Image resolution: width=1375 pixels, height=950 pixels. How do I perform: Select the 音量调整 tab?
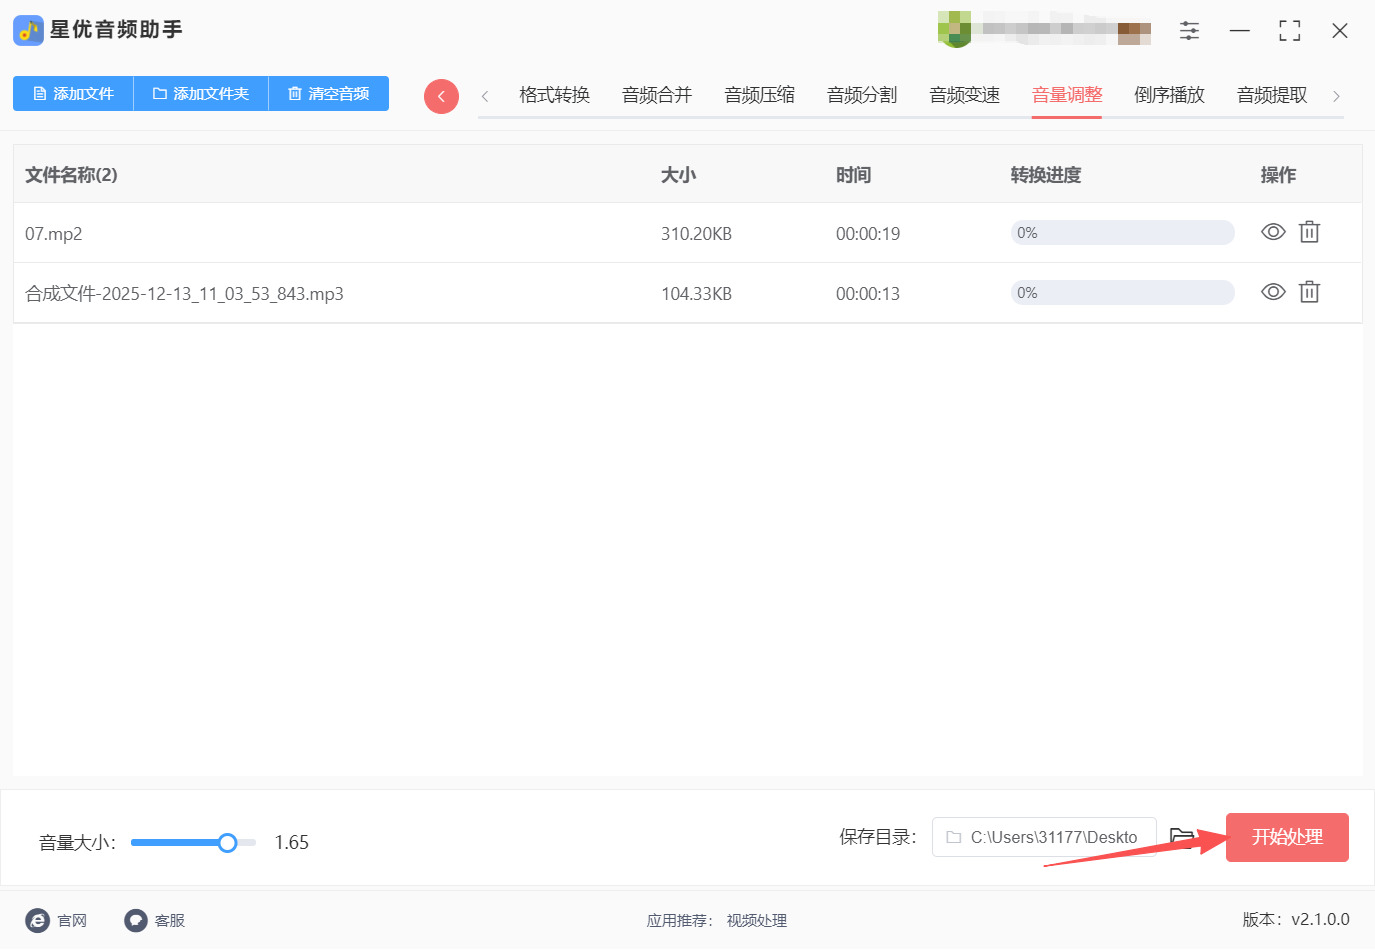pyautogui.click(x=1067, y=95)
